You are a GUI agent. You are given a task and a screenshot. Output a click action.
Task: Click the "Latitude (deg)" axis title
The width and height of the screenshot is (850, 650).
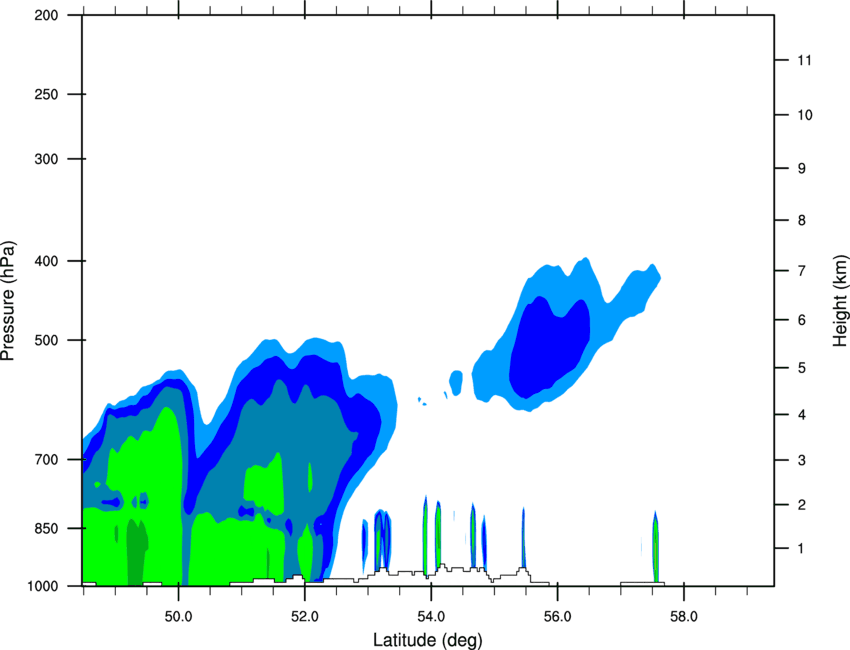427,640
